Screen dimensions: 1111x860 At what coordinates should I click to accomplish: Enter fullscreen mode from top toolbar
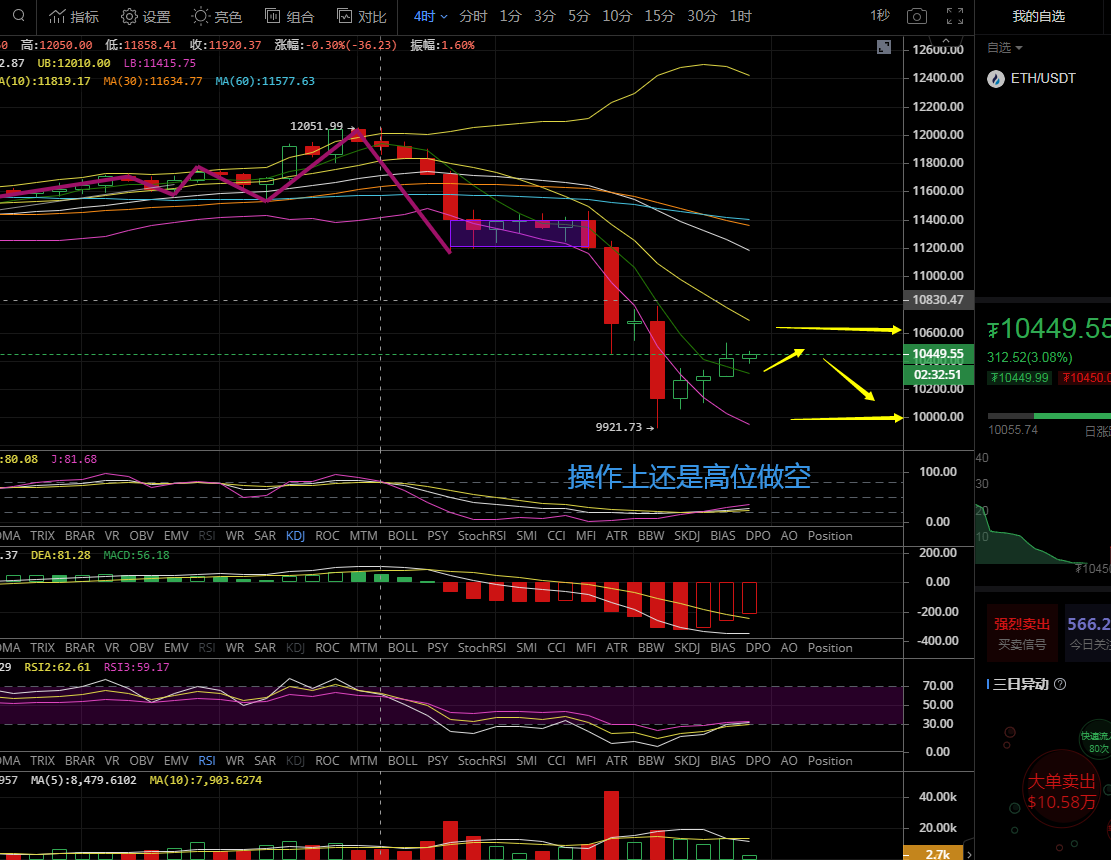tap(955, 16)
